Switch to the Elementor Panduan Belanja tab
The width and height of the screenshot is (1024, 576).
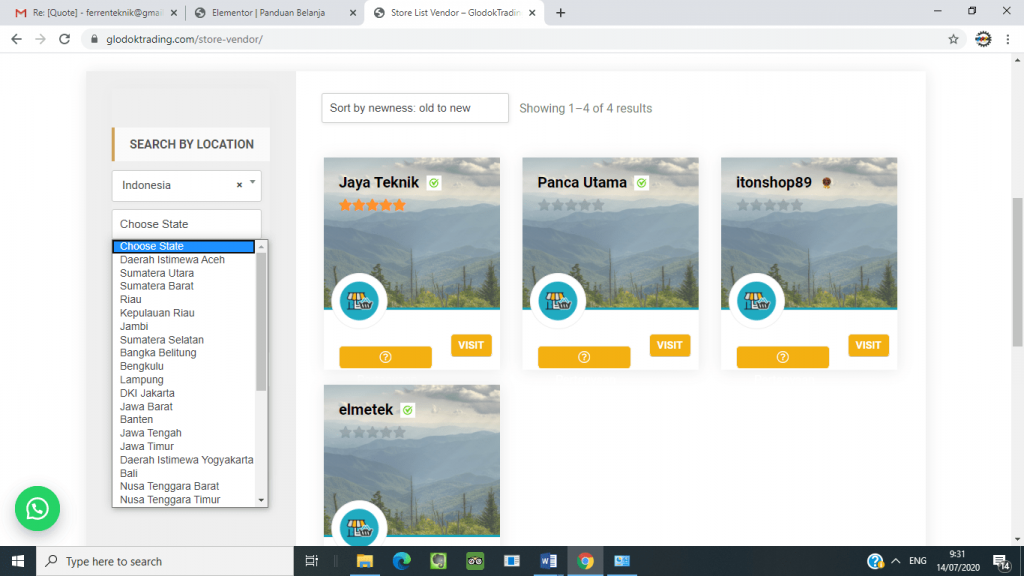[268, 13]
